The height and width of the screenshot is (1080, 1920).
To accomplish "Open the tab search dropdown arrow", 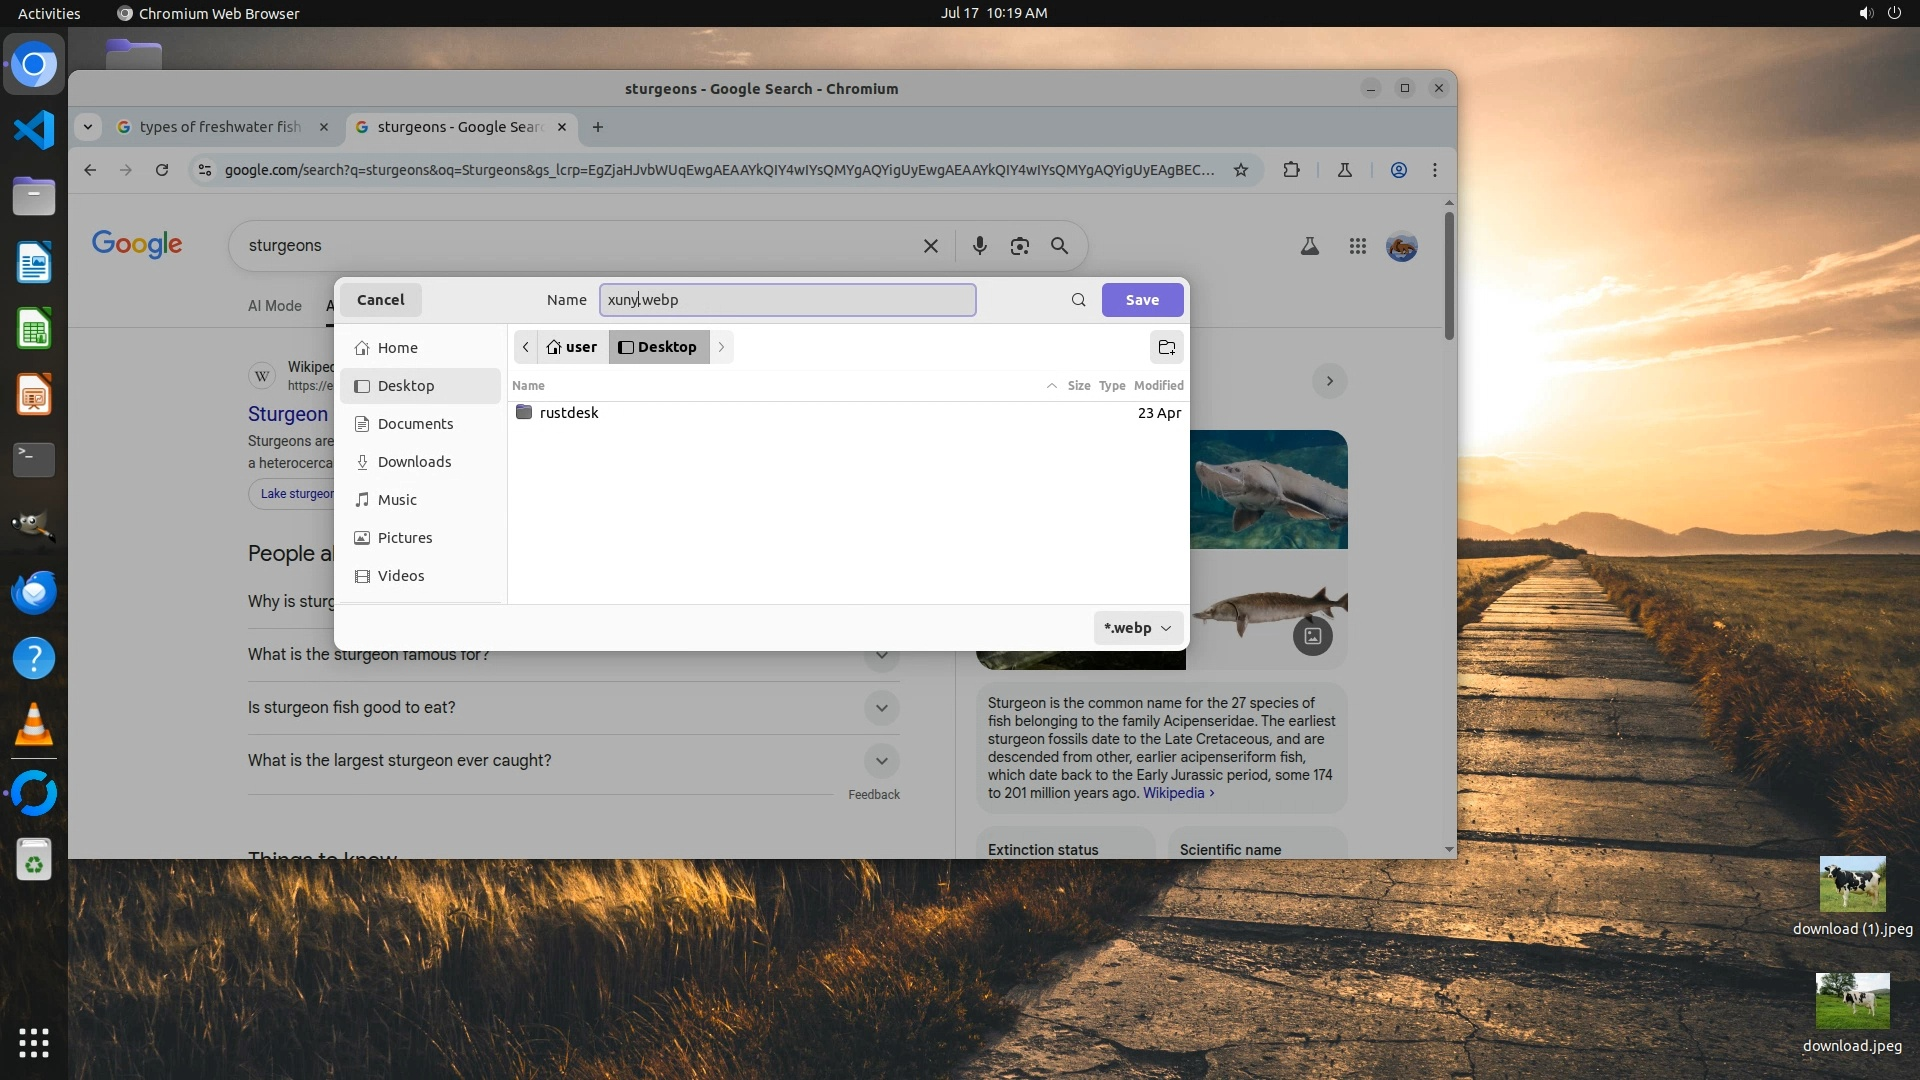I will click(x=88, y=127).
